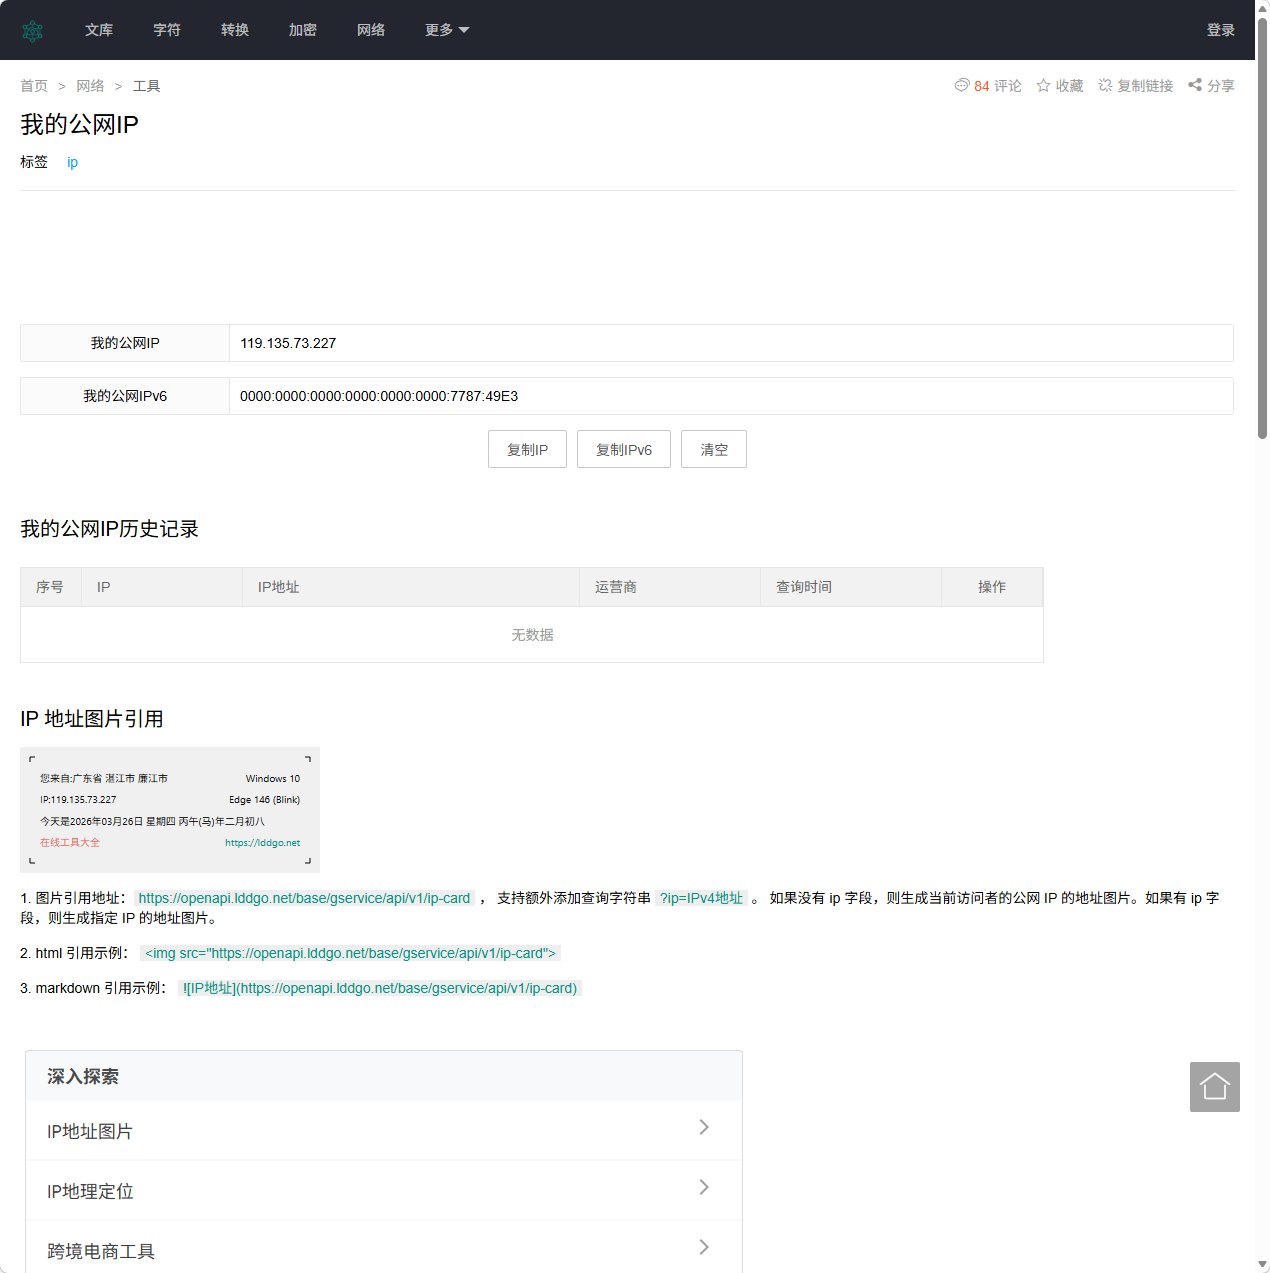This screenshot has width=1270, height=1273.
Task: Open the 转换 navigation item
Action: 234,30
